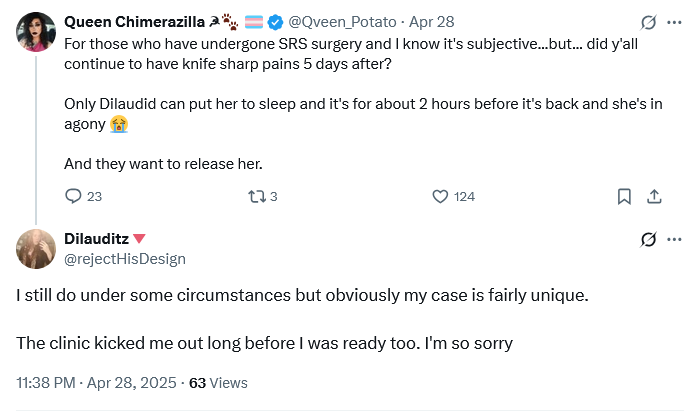Click the 63 Views count

click(x=218, y=383)
